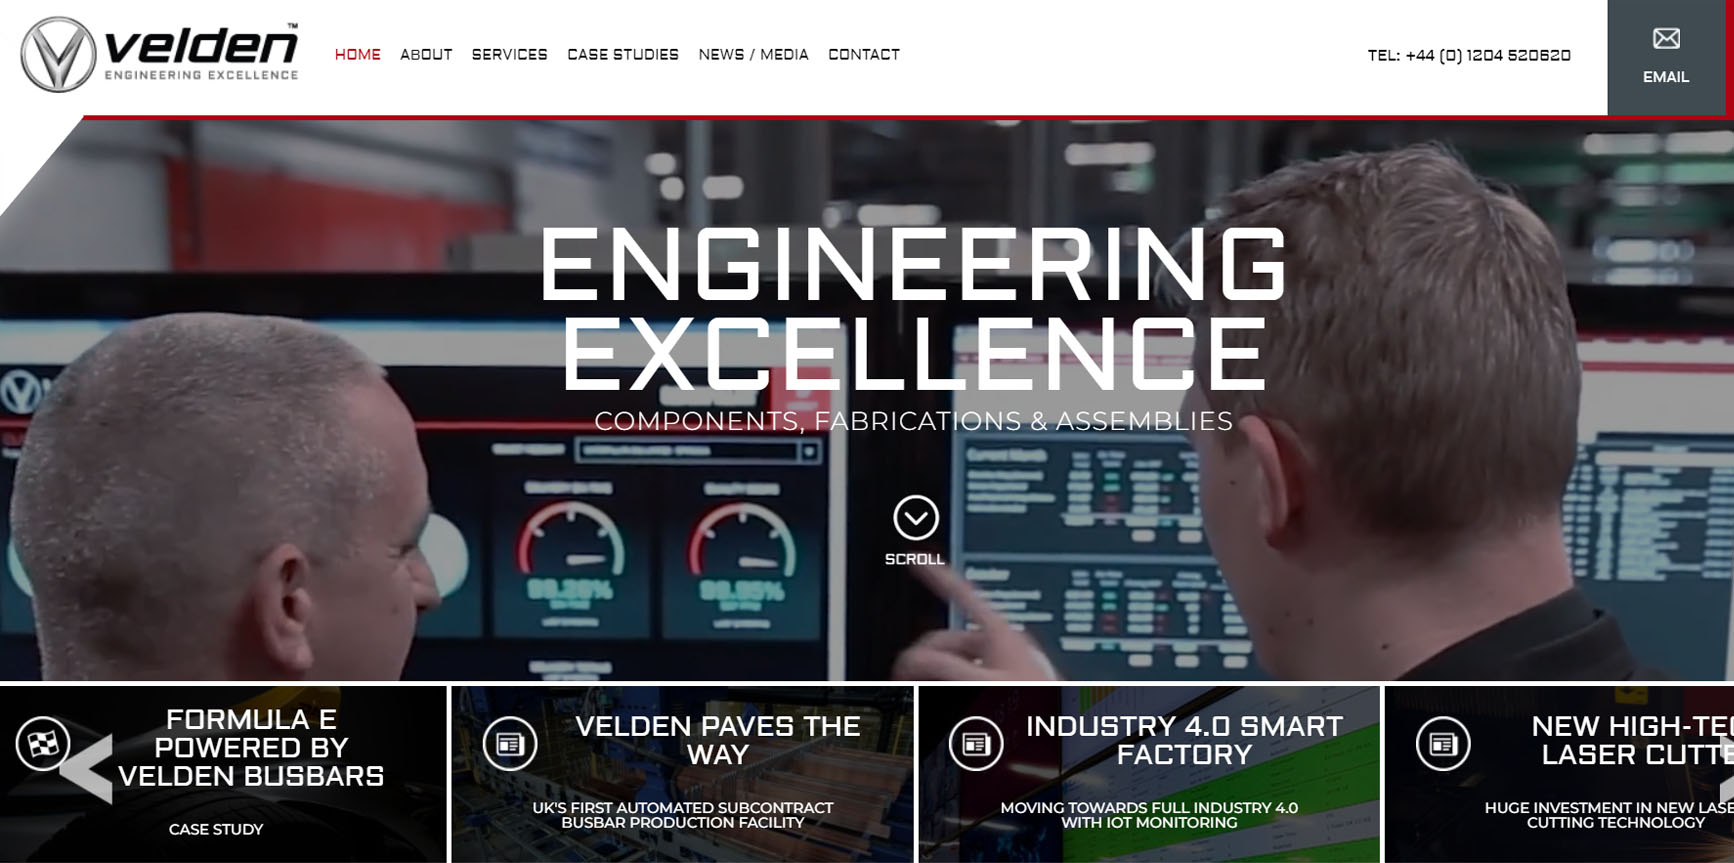Click the news icon beside New High-Tech Laser Cutter
The image size is (1734, 863).
[x=1443, y=743]
